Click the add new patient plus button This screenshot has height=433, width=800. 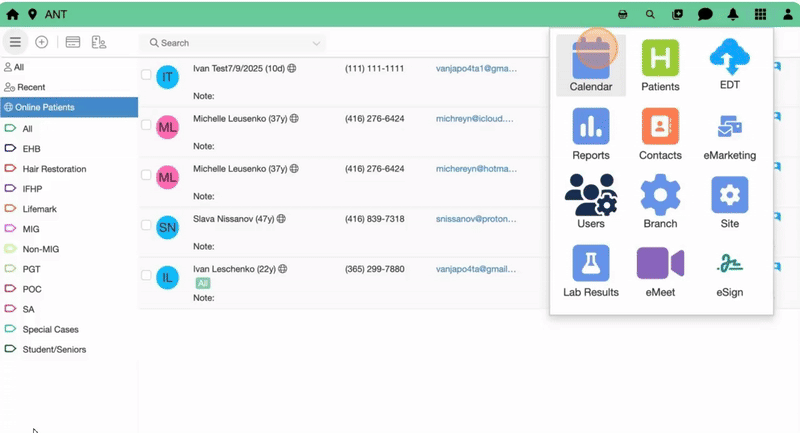[42, 42]
